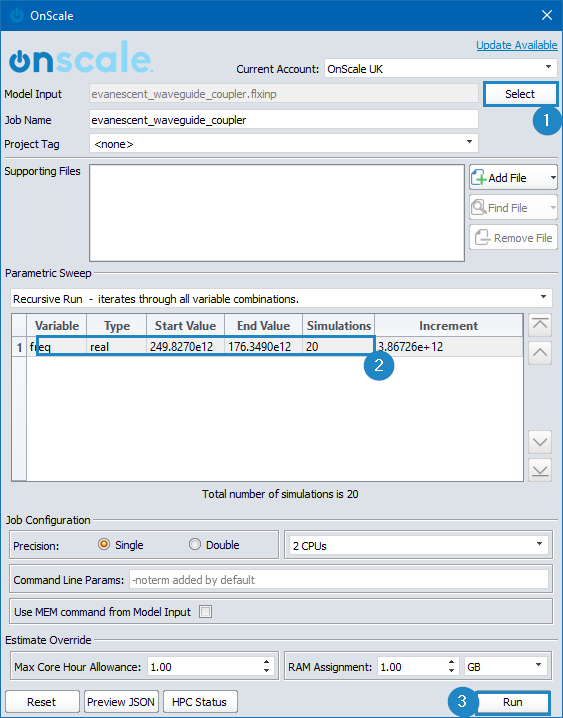This screenshot has width=563, height=718.
Task: Move sweep row to bottom arrow
Action: 540,470
